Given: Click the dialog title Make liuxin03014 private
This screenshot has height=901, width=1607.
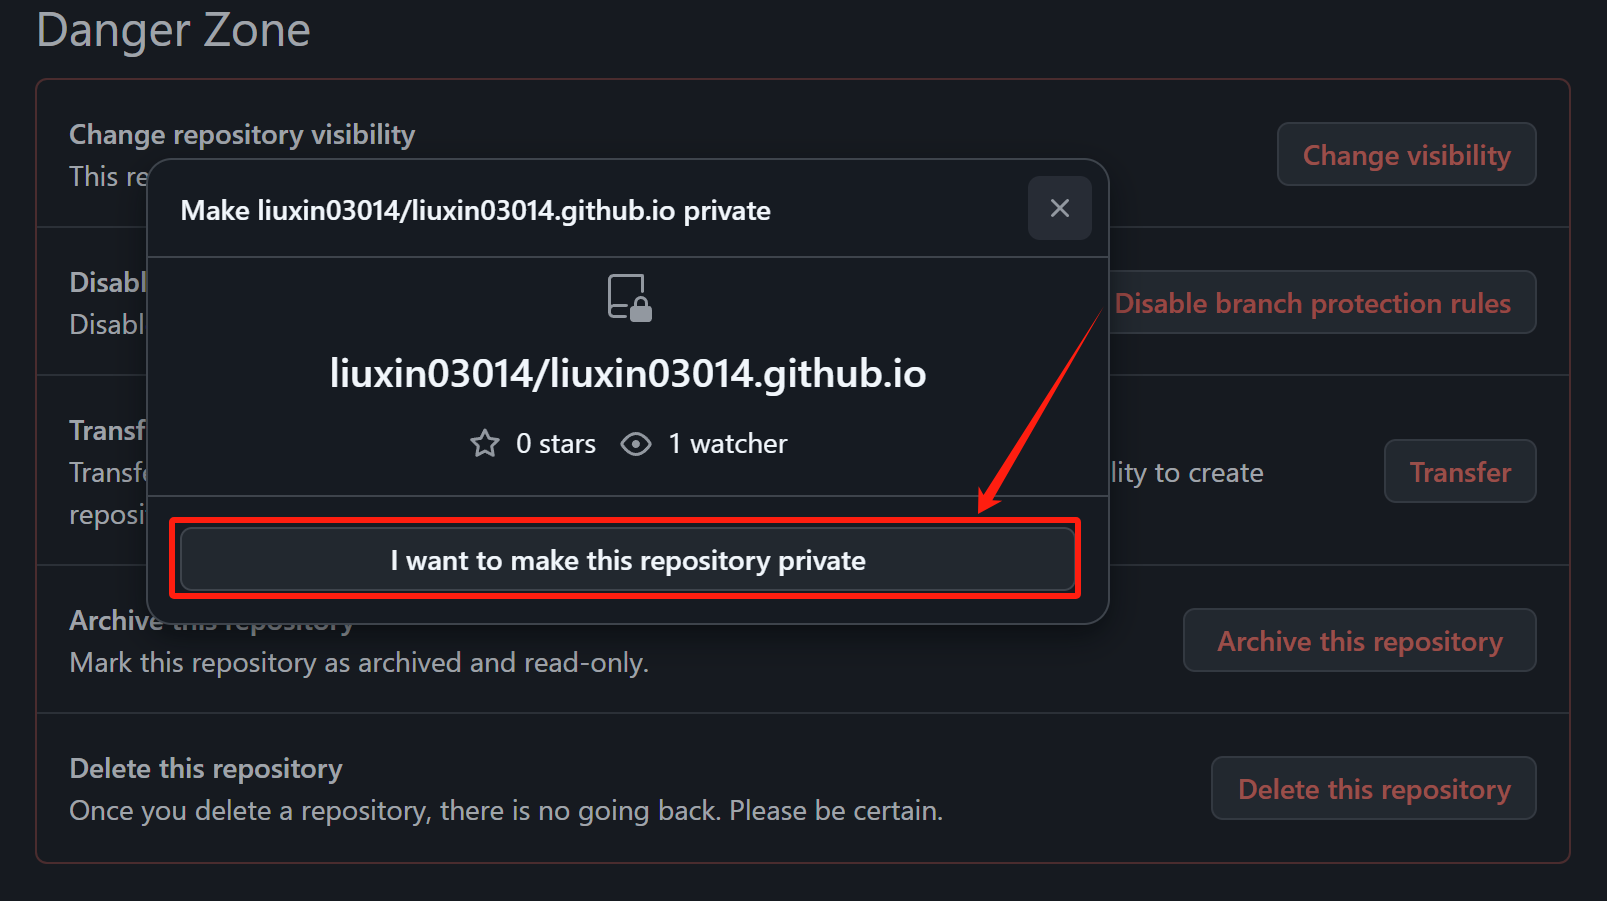Looking at the screenshot, I should pyautogui.click(x=475, y=210).
